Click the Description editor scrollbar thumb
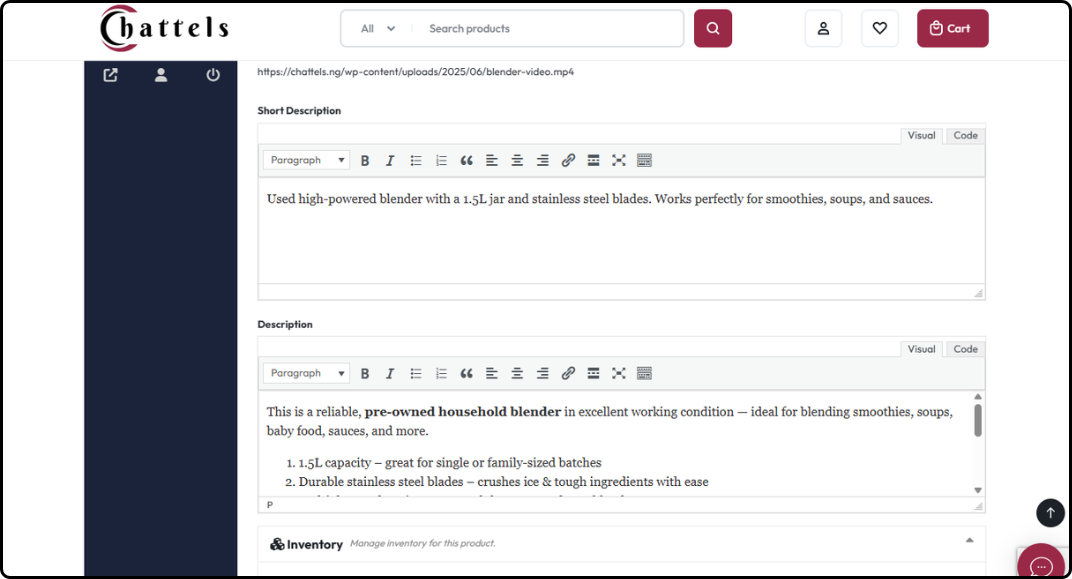The width and height of the screenshot is (1072, 579). click(x=978, y=420)
